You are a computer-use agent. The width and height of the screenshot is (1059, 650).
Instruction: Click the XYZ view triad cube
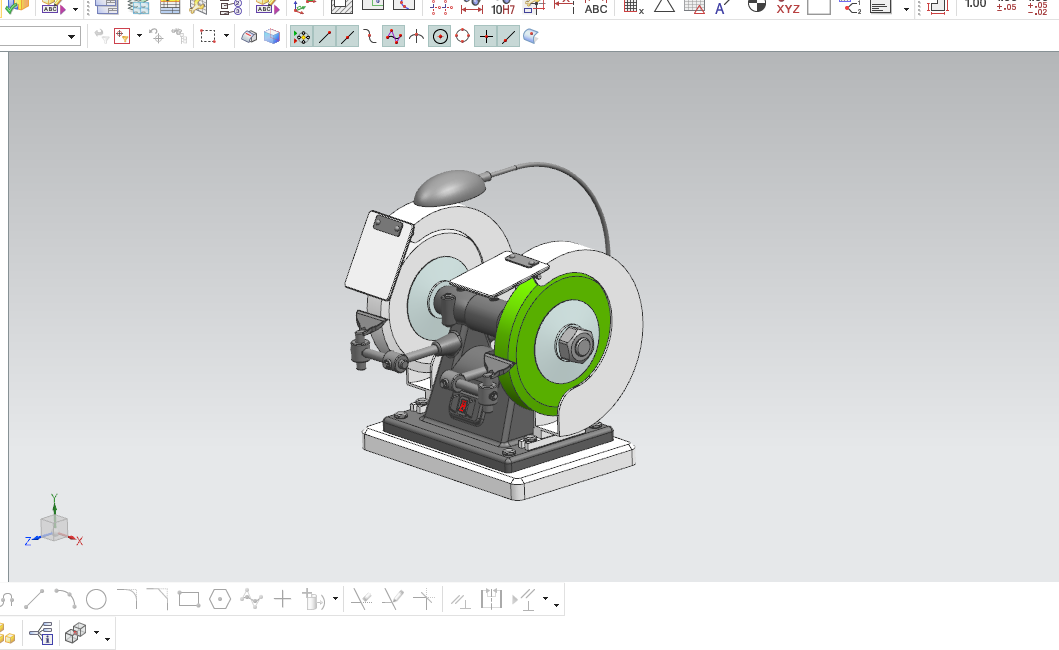pos(53,527)
